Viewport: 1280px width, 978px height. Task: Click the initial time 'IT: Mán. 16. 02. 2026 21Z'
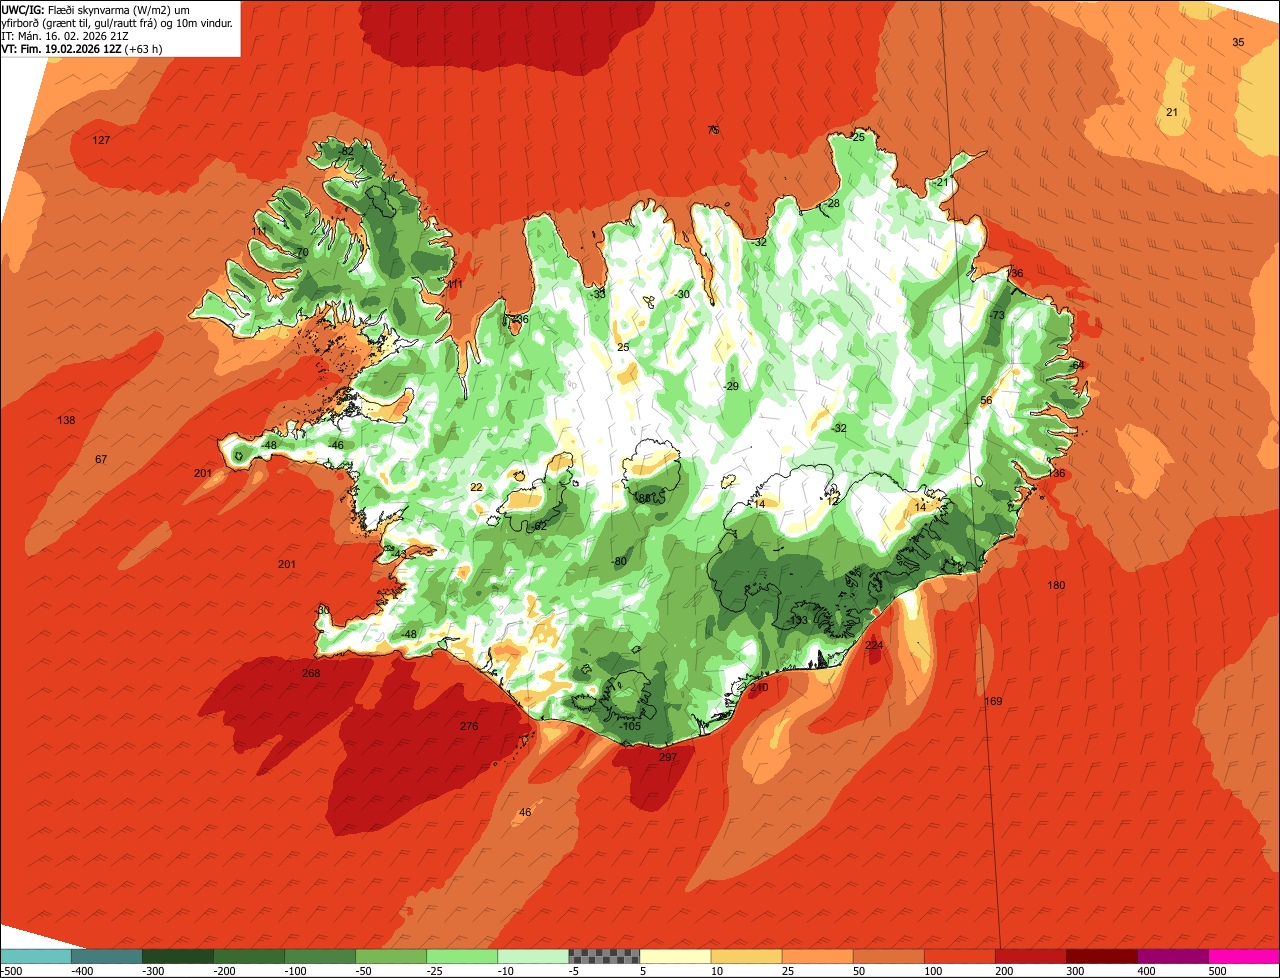(x=67, y=35)
